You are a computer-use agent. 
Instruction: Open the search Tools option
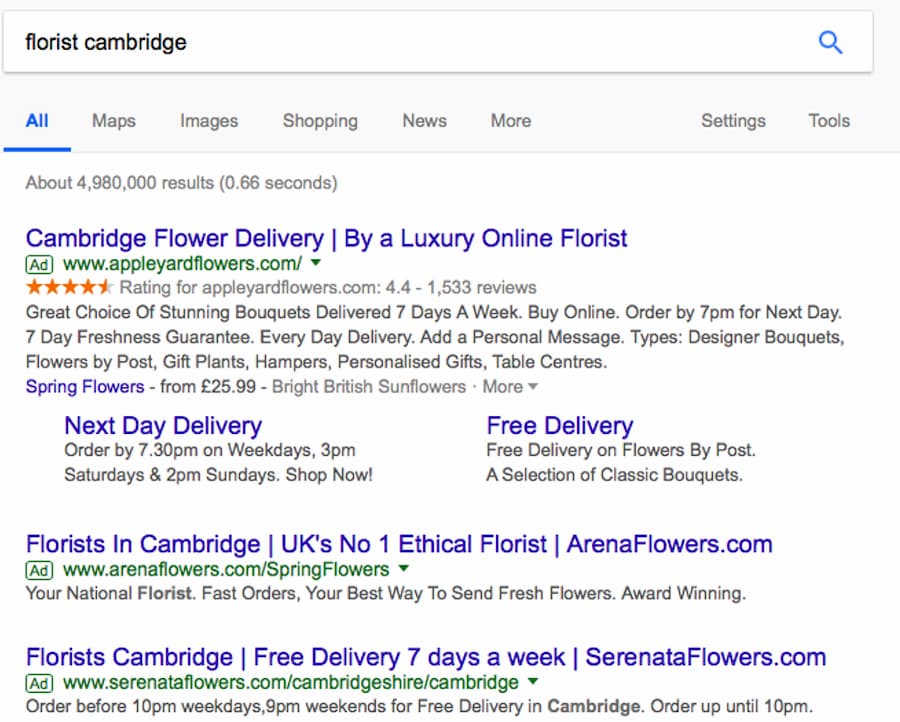829,121
